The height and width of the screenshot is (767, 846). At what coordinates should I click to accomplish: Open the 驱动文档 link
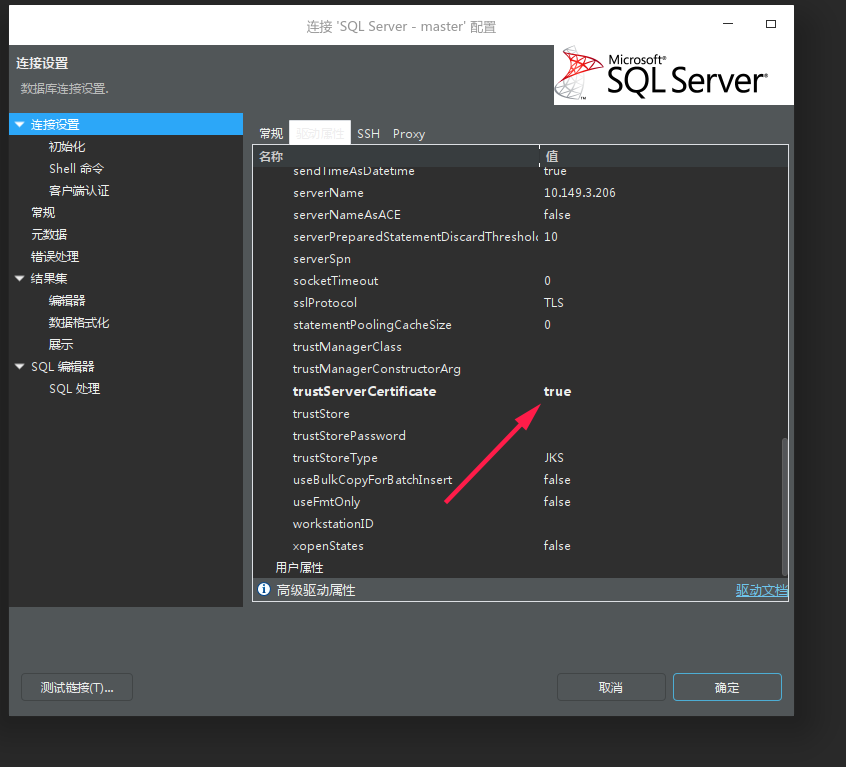[x=762, y=590]
